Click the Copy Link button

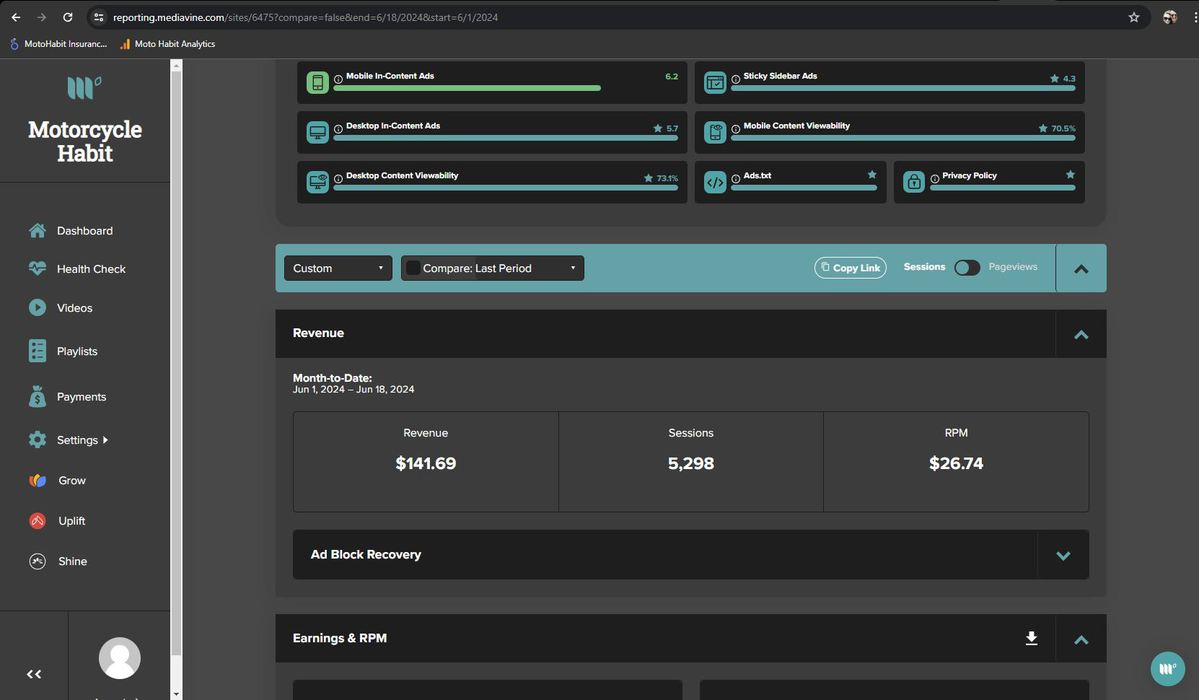coord(850,268)
